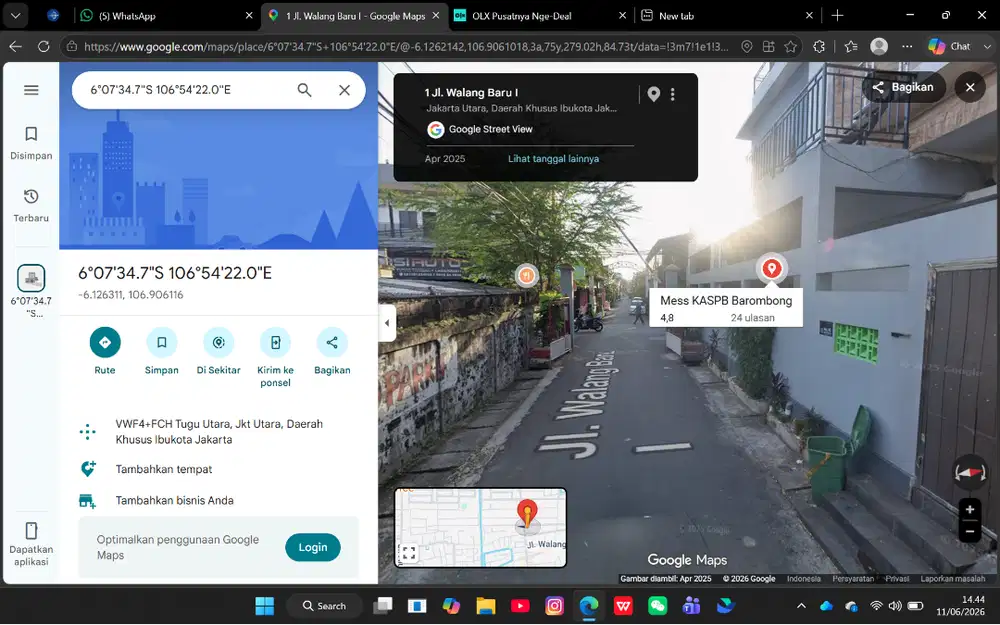Click the minimap preview
The image size is (1000, 625).
(480, 527)
